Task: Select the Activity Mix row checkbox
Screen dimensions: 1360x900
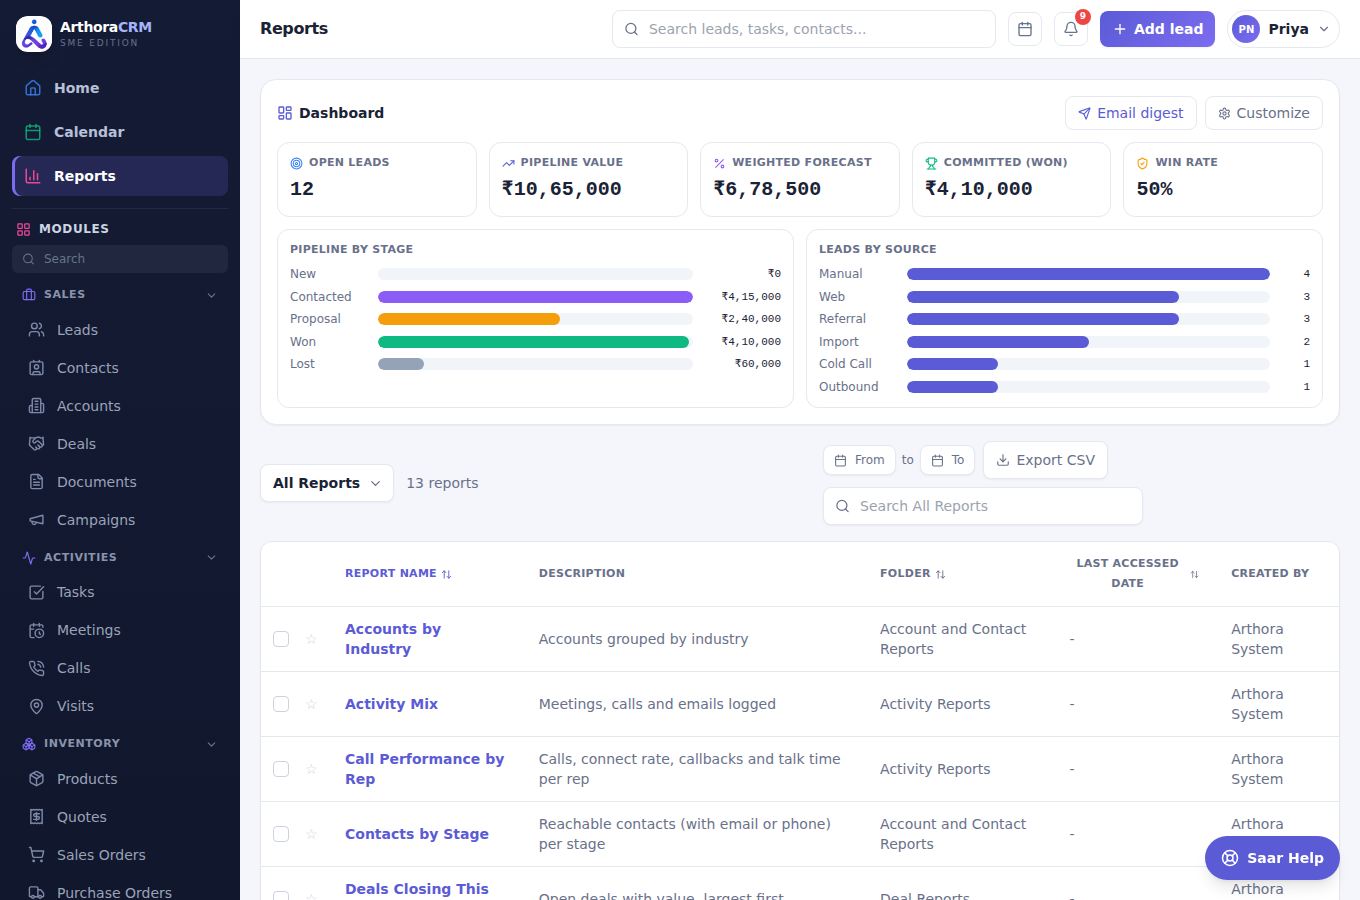Action: coord(281,704)
